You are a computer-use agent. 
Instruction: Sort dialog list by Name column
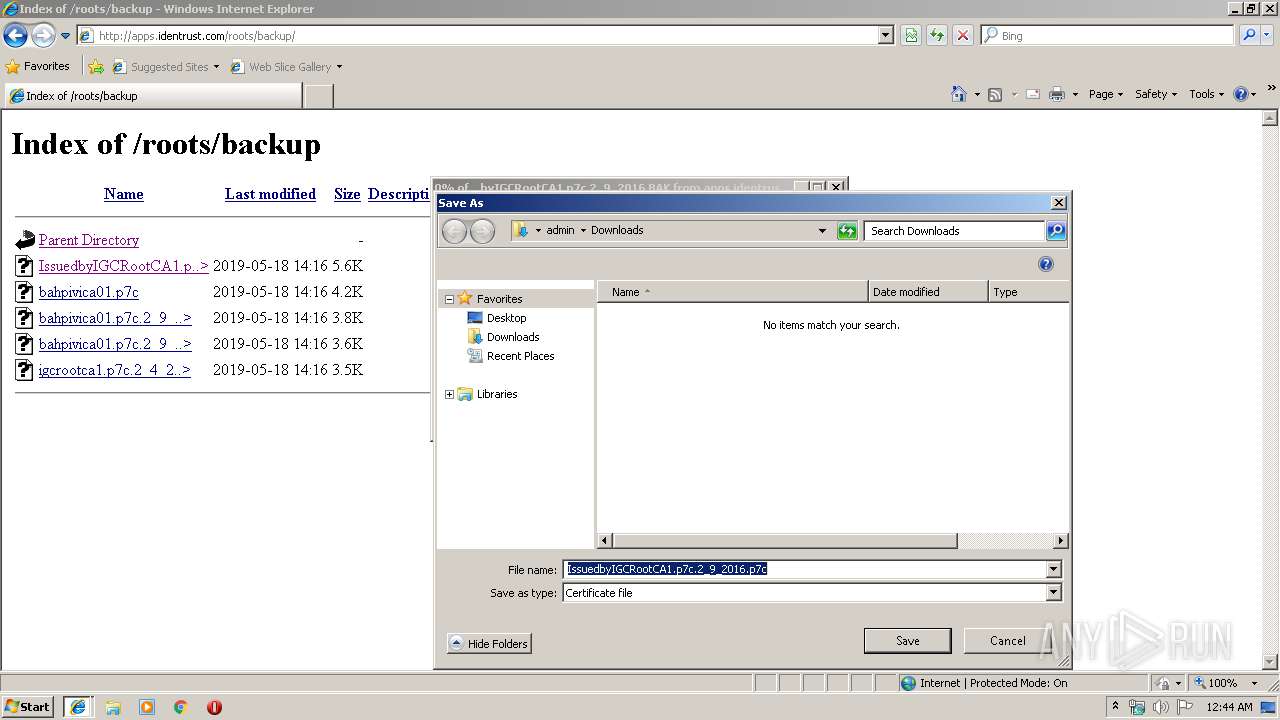732,292
